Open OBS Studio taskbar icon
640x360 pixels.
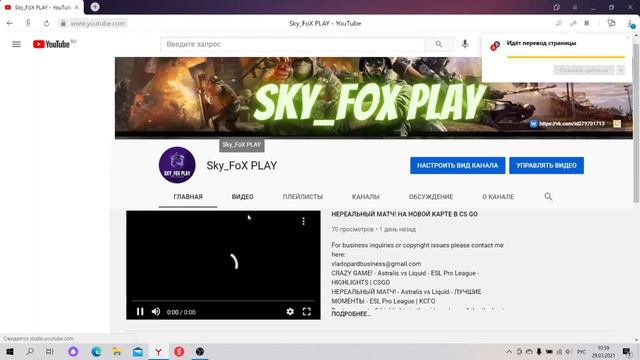coord(200,351)
